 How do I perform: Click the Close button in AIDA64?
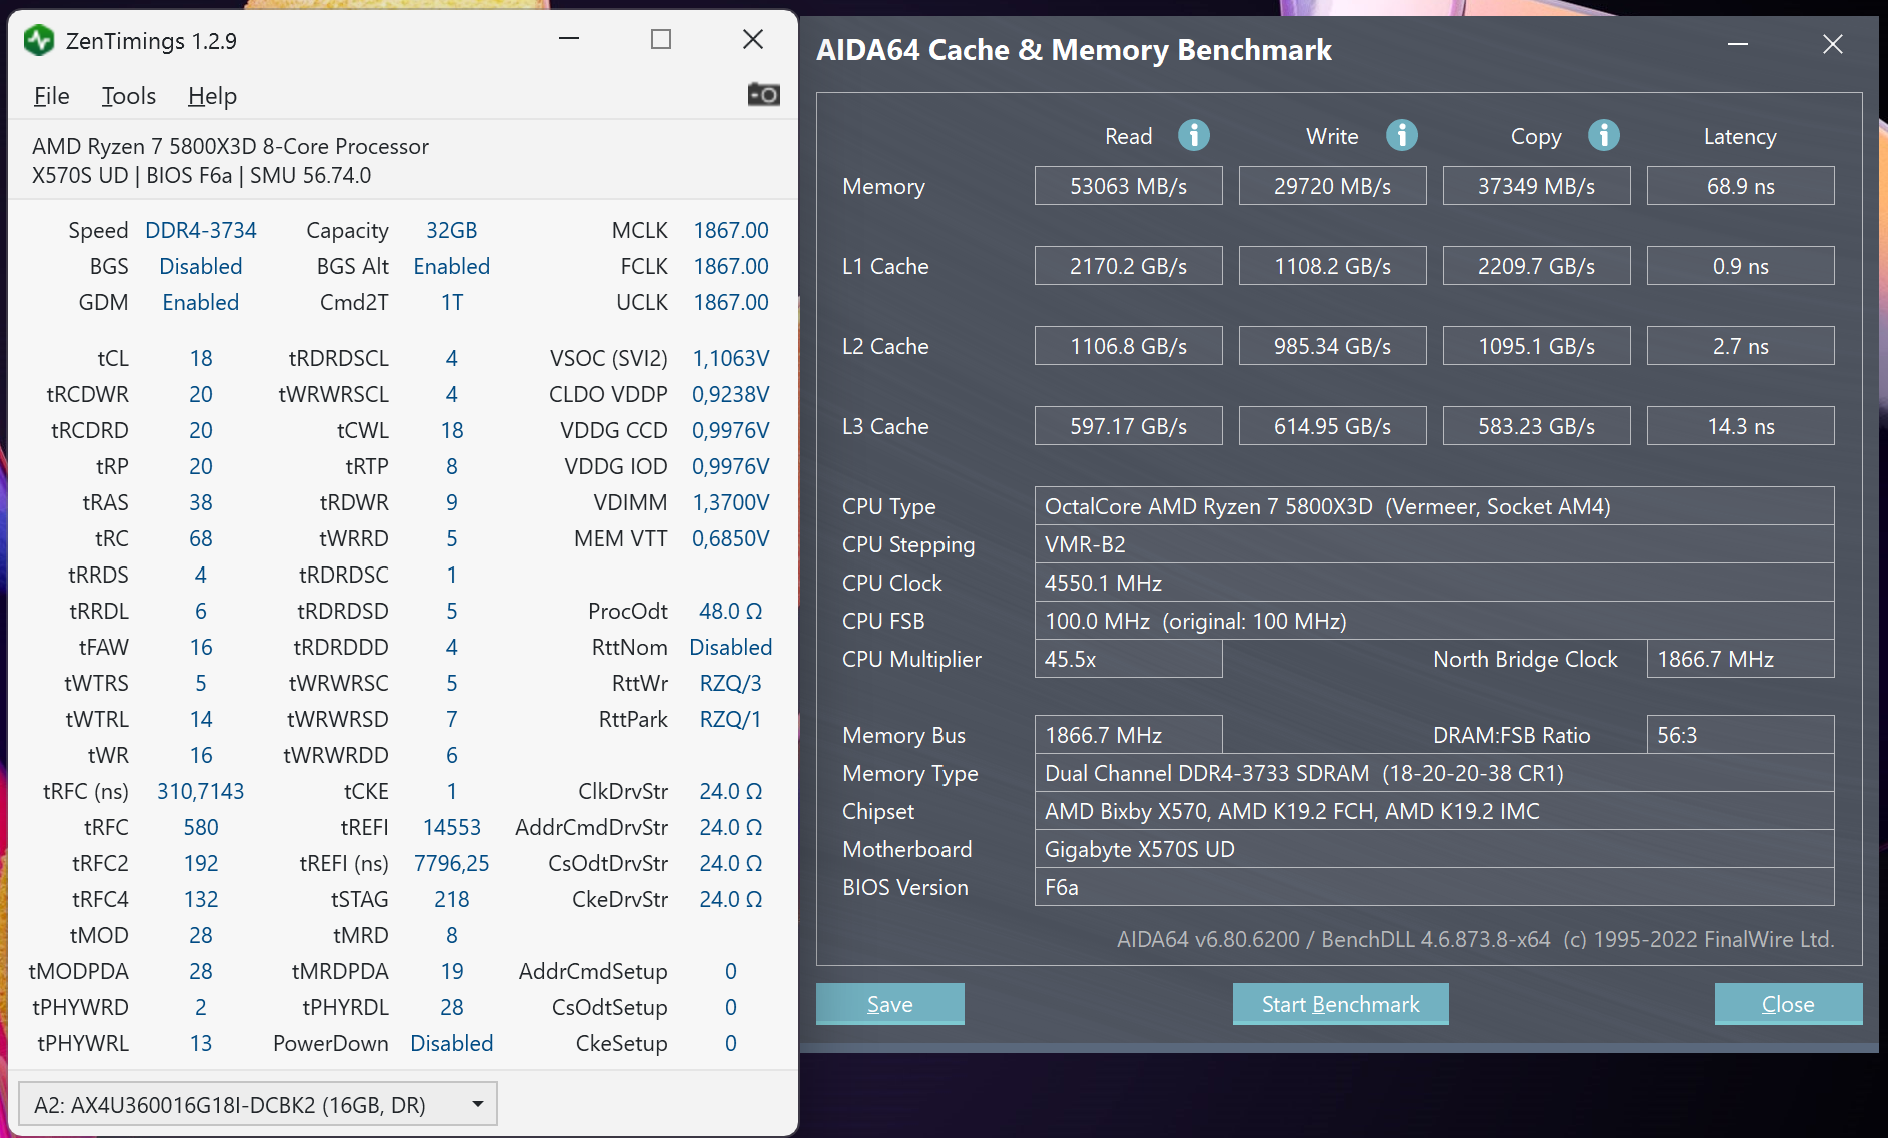coord(1787,1004)
